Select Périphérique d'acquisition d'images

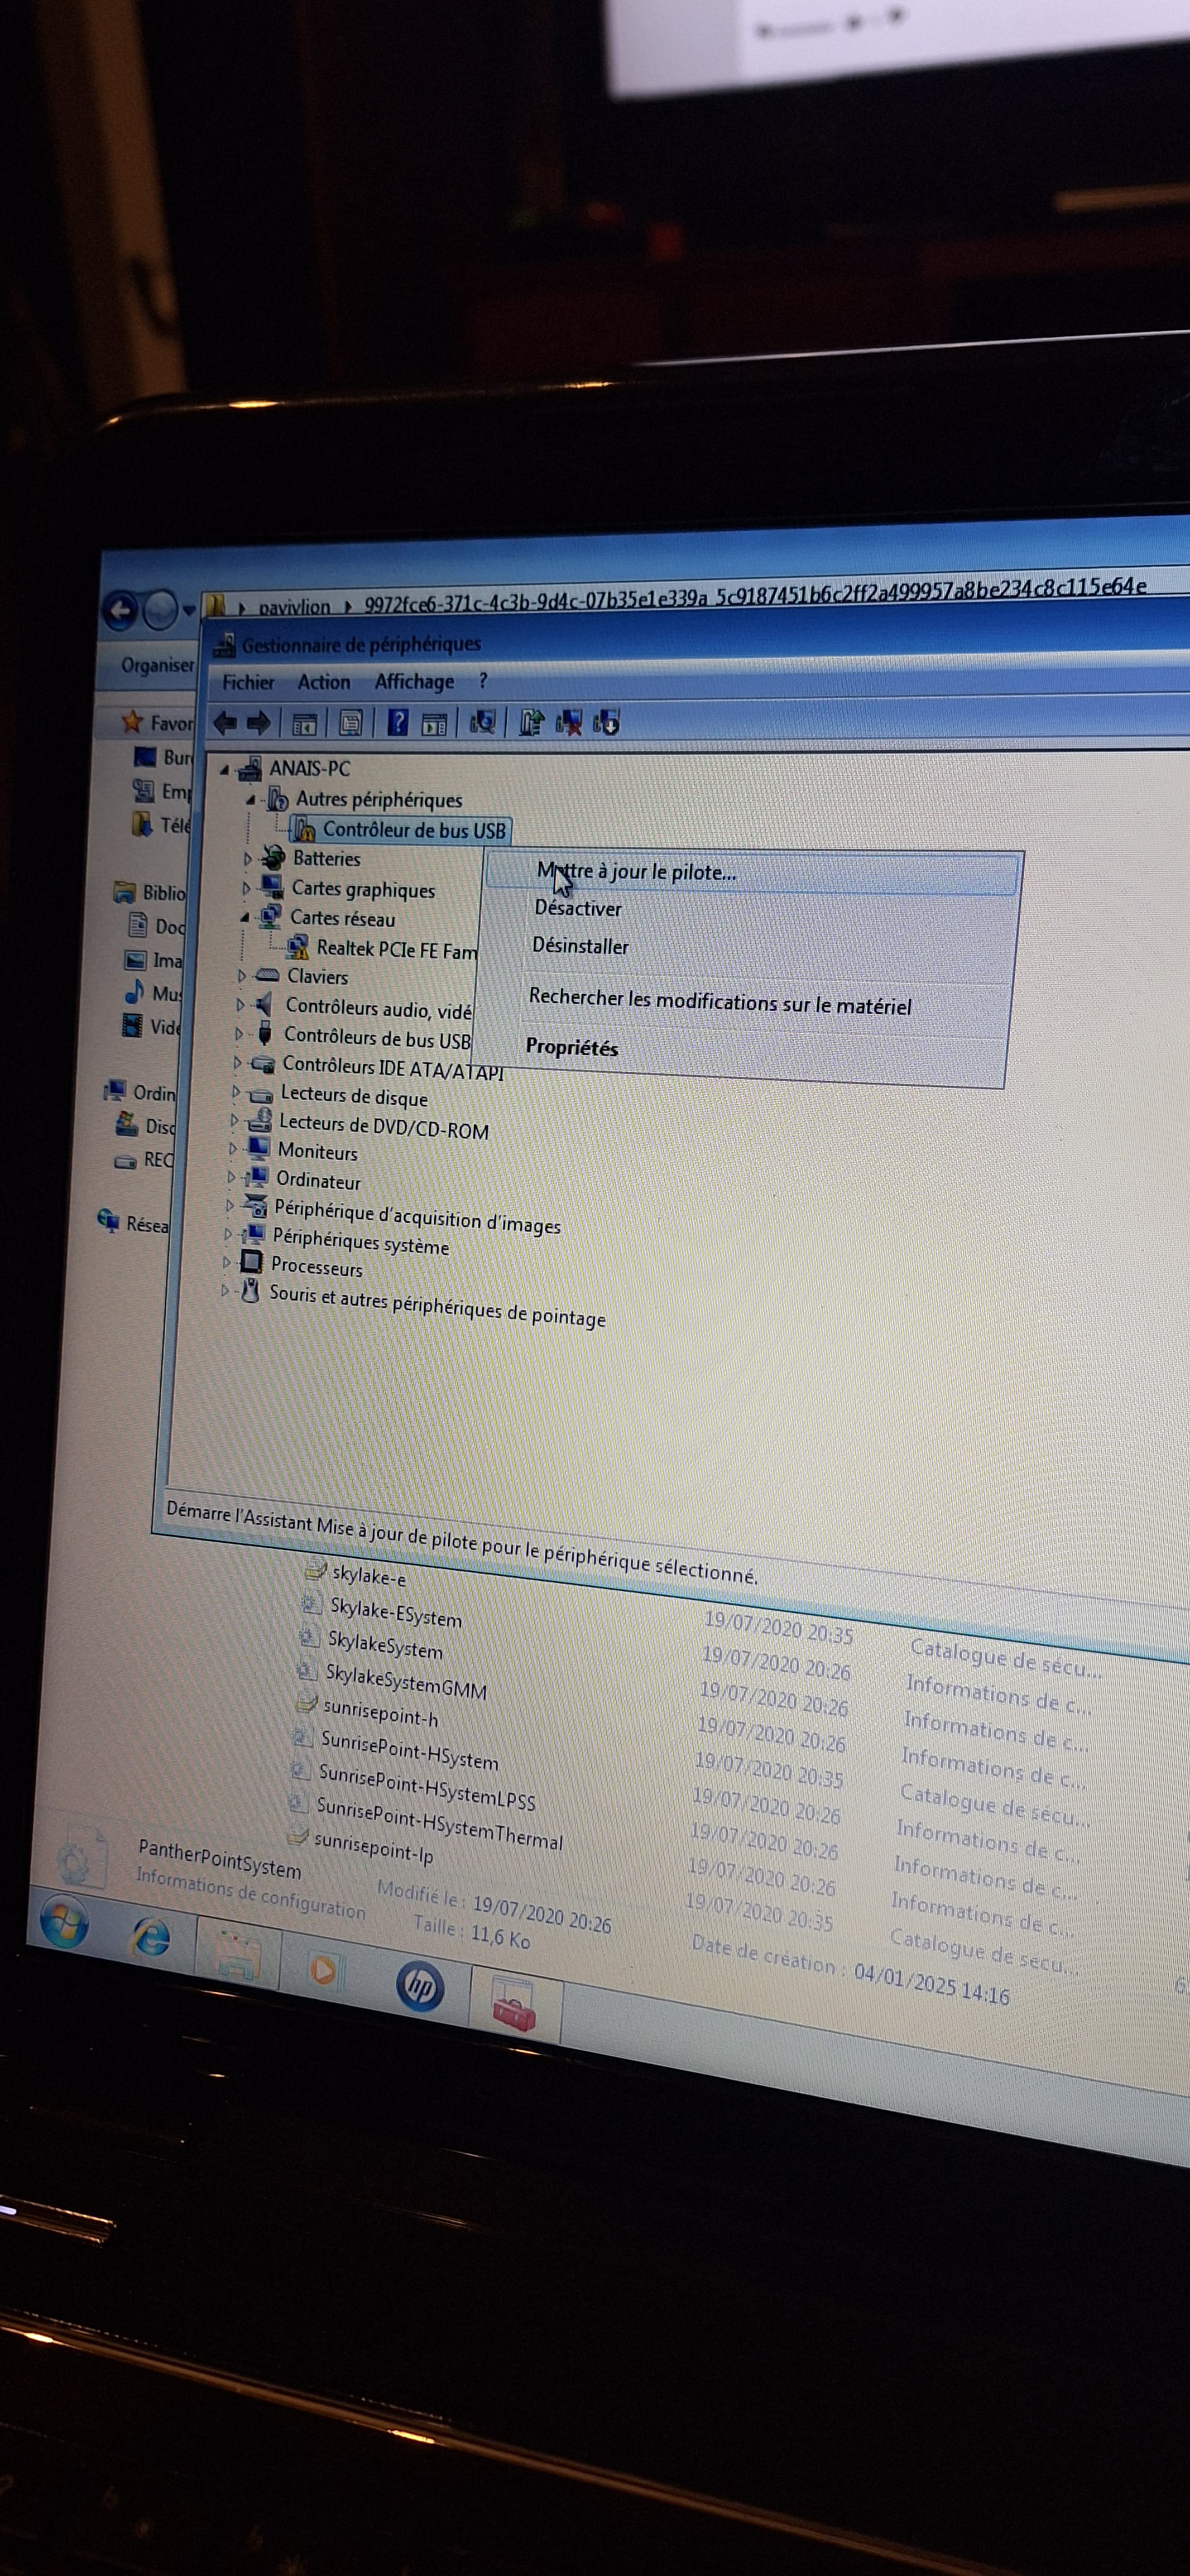[417, 1217]
